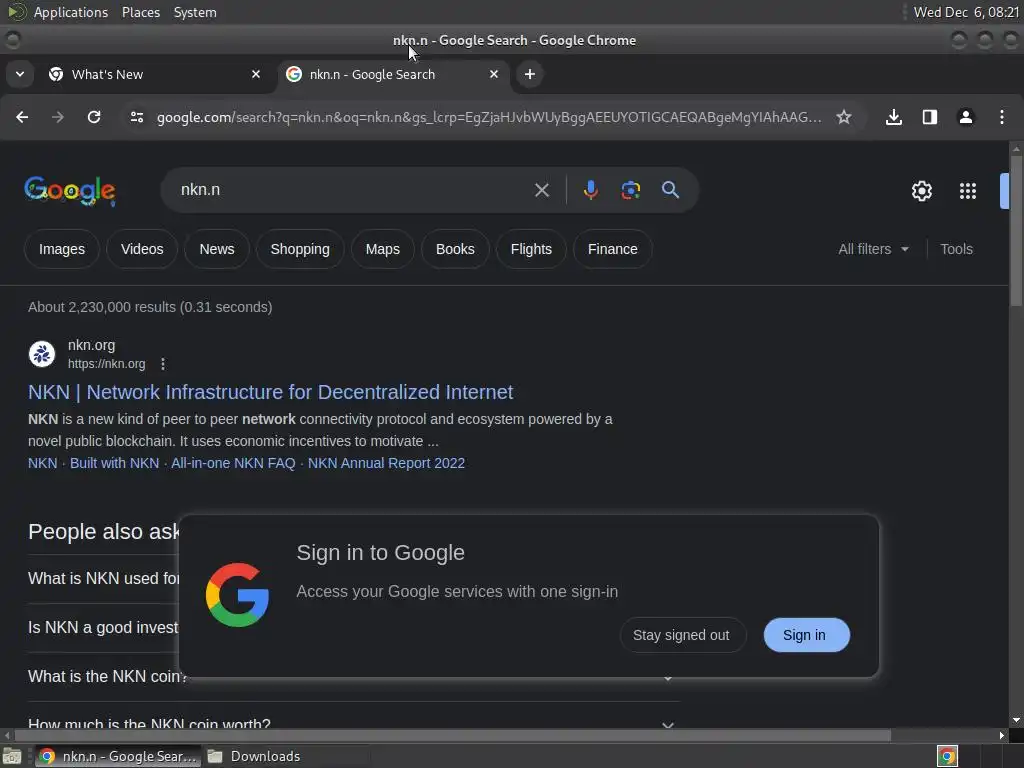Open Chrome downloads icon
The width and height of the screenshot is (1024, 768).
(x=893, y=117)
